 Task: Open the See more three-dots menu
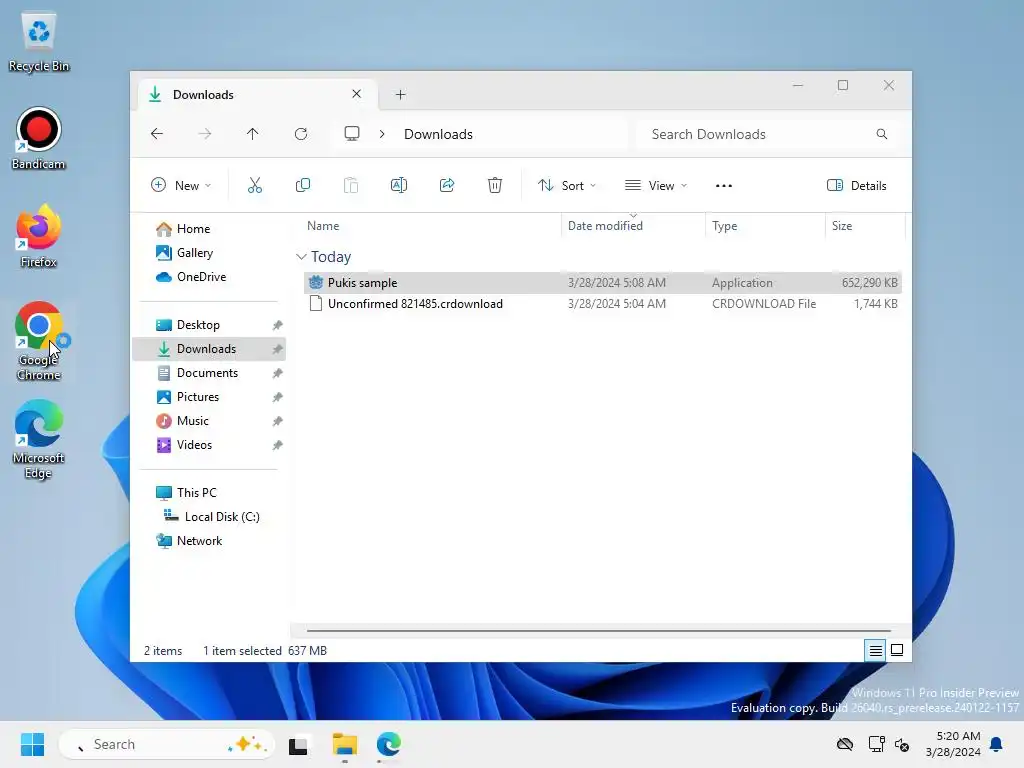(x=724, y=185)
